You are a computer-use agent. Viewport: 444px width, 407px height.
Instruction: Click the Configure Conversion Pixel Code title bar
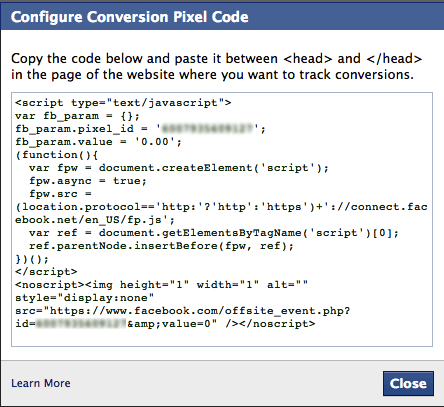pyautogui.click(x=222, y=17)
